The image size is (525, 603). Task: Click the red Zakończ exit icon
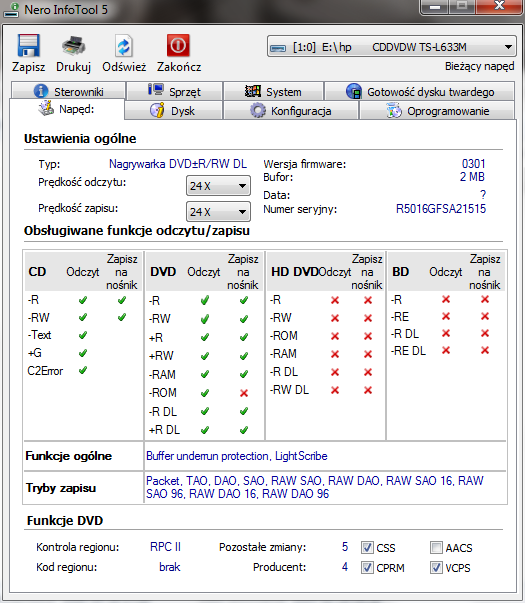click(178, 46)
